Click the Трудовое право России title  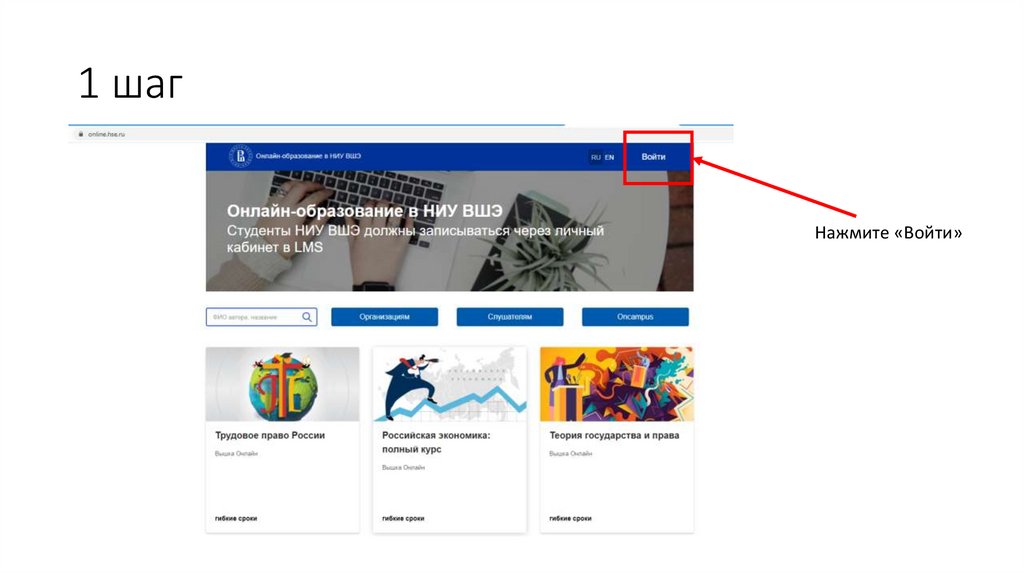click(x=270, y=436)
